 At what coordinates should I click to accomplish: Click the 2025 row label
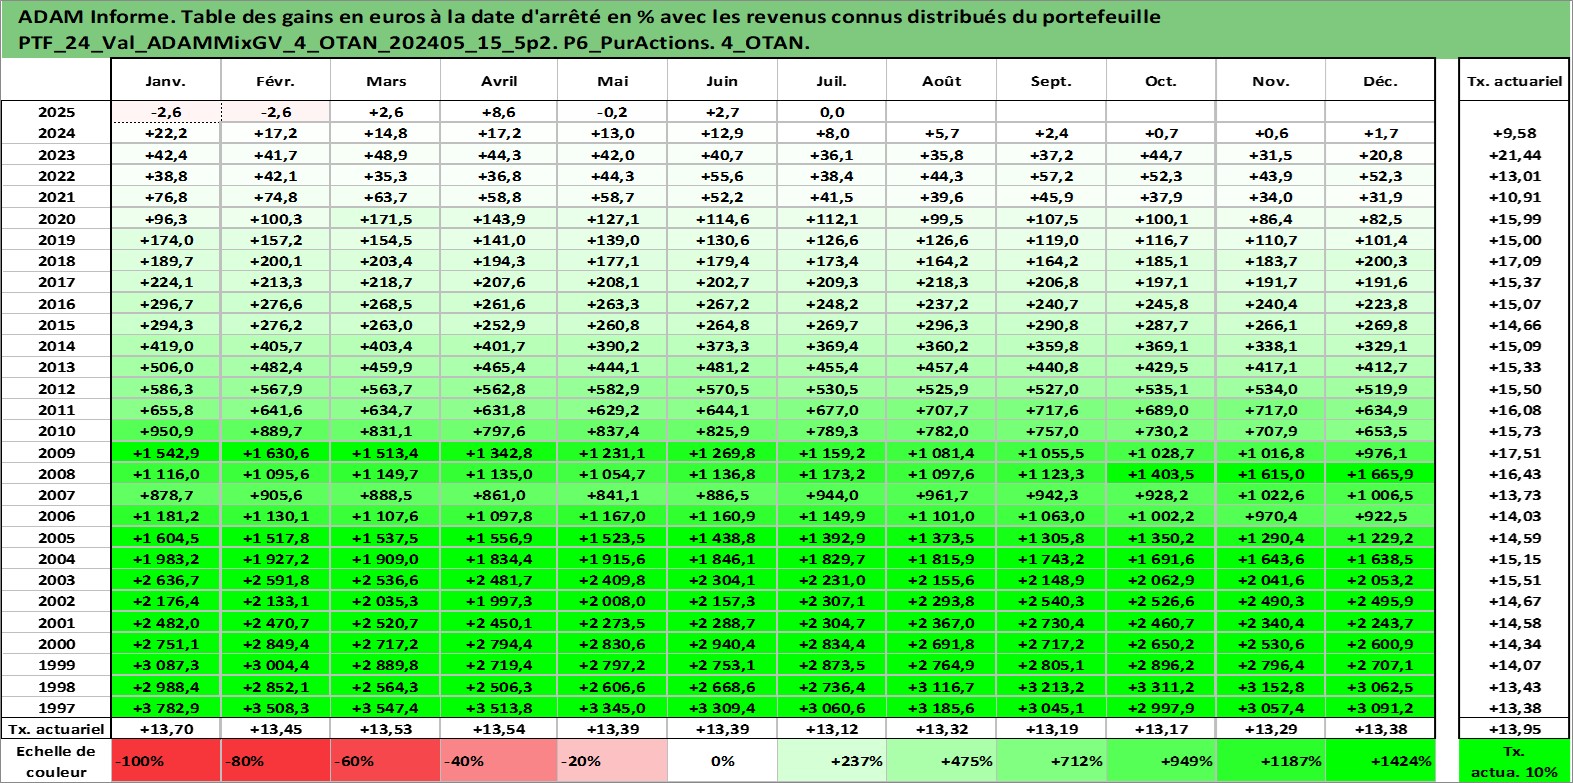point(56,112)
